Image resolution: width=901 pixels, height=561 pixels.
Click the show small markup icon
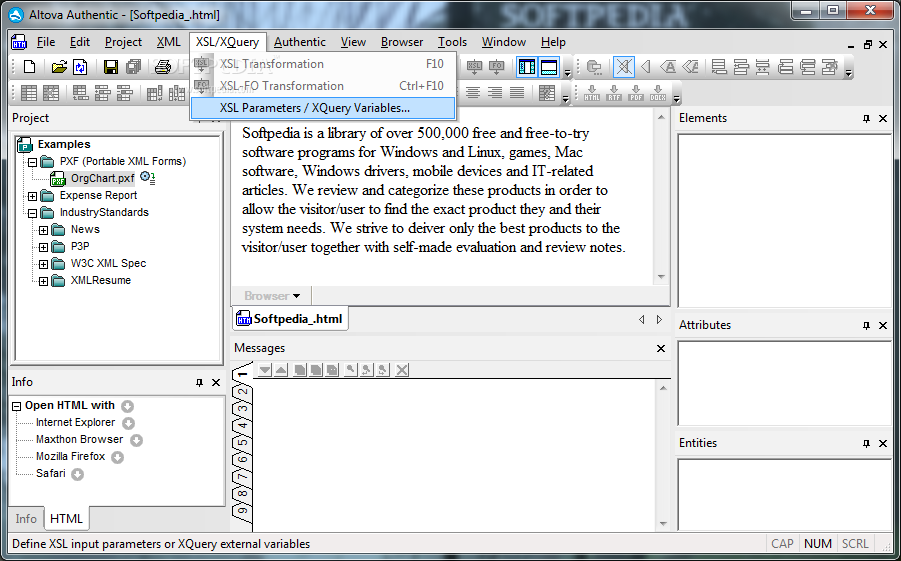pos(646,67)
